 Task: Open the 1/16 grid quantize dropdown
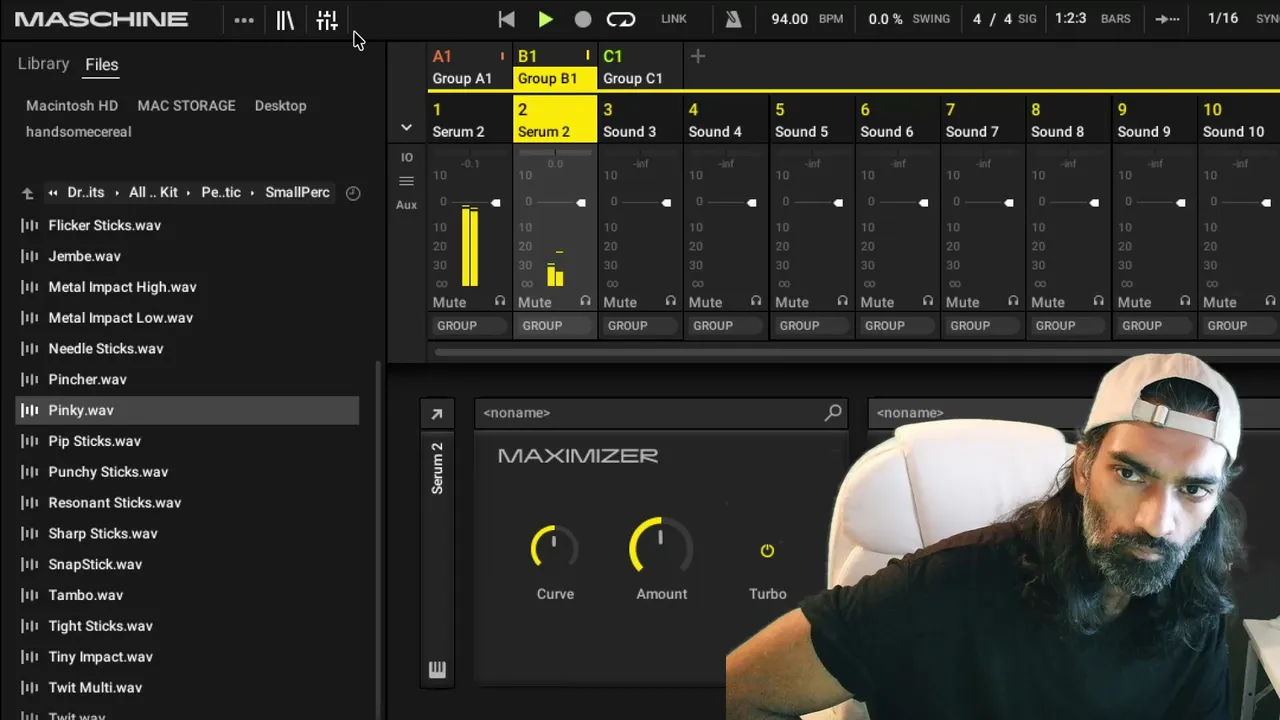pos(1223,18)
